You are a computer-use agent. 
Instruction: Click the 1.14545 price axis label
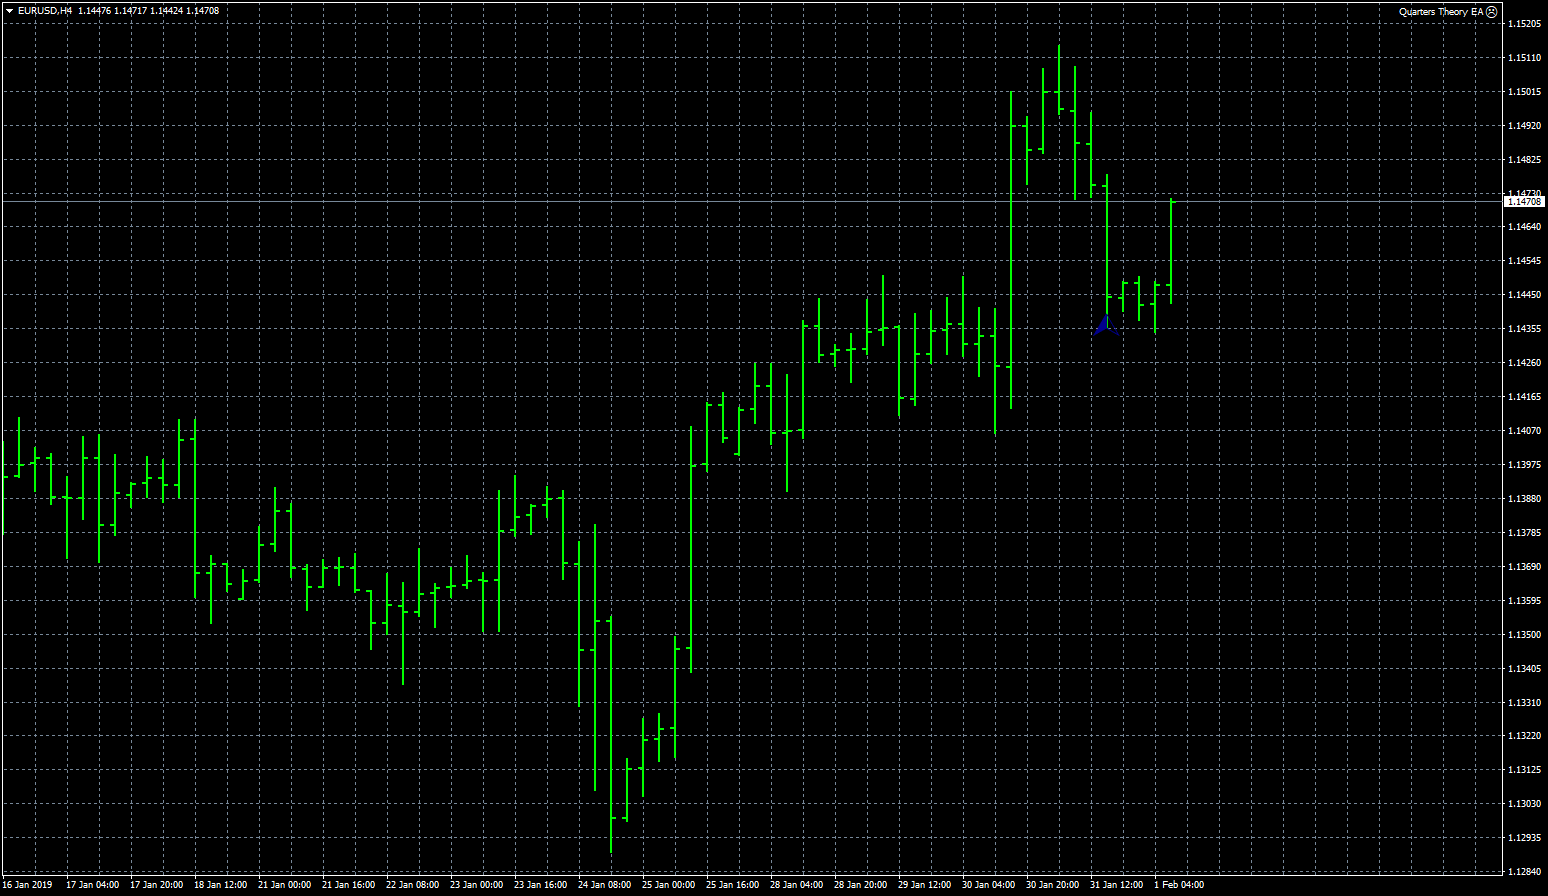coord(1524,261)
